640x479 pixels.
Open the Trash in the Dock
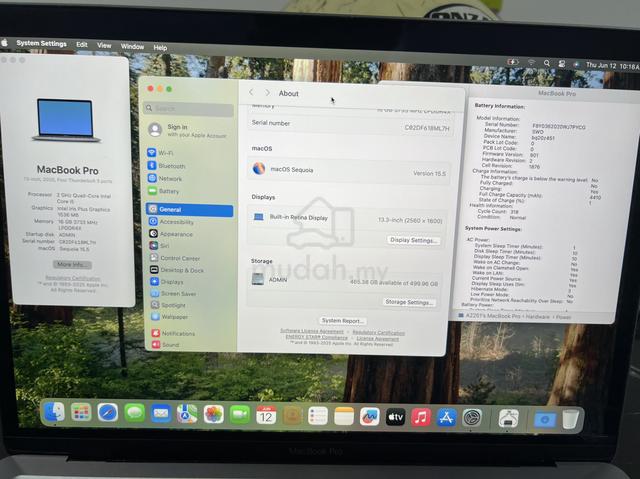pos(570,419)
